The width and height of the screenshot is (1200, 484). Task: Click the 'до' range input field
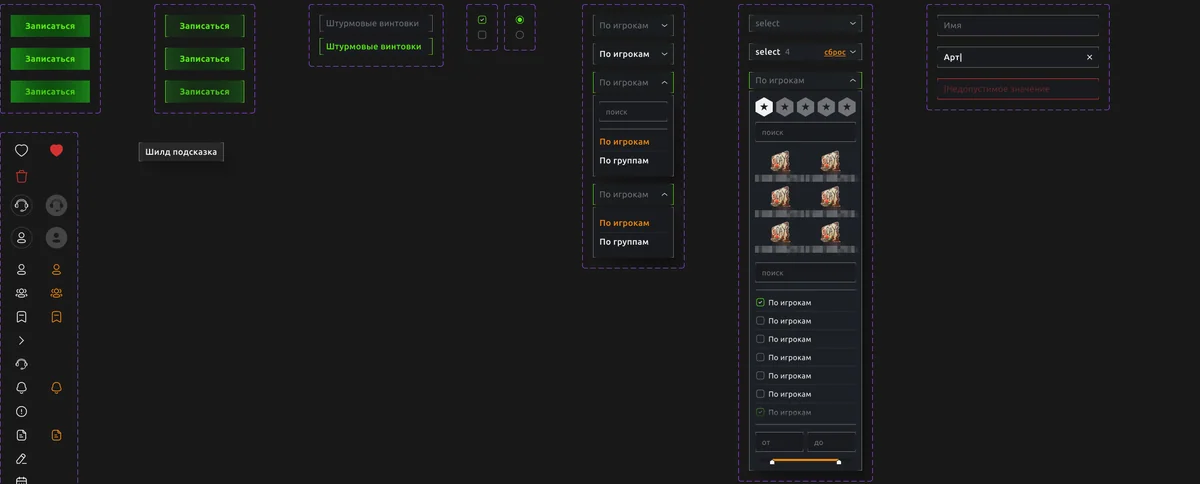[832, 442]
